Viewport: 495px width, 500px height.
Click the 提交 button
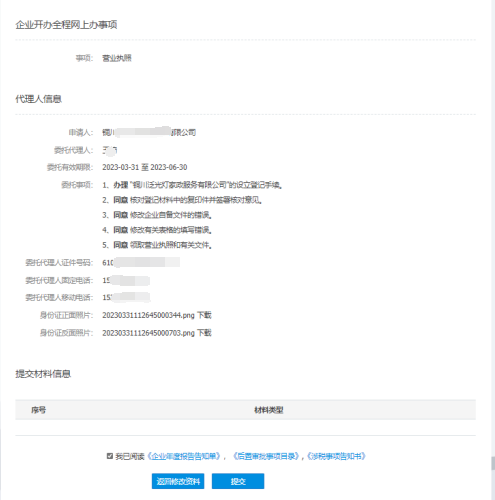coord(238,481)
